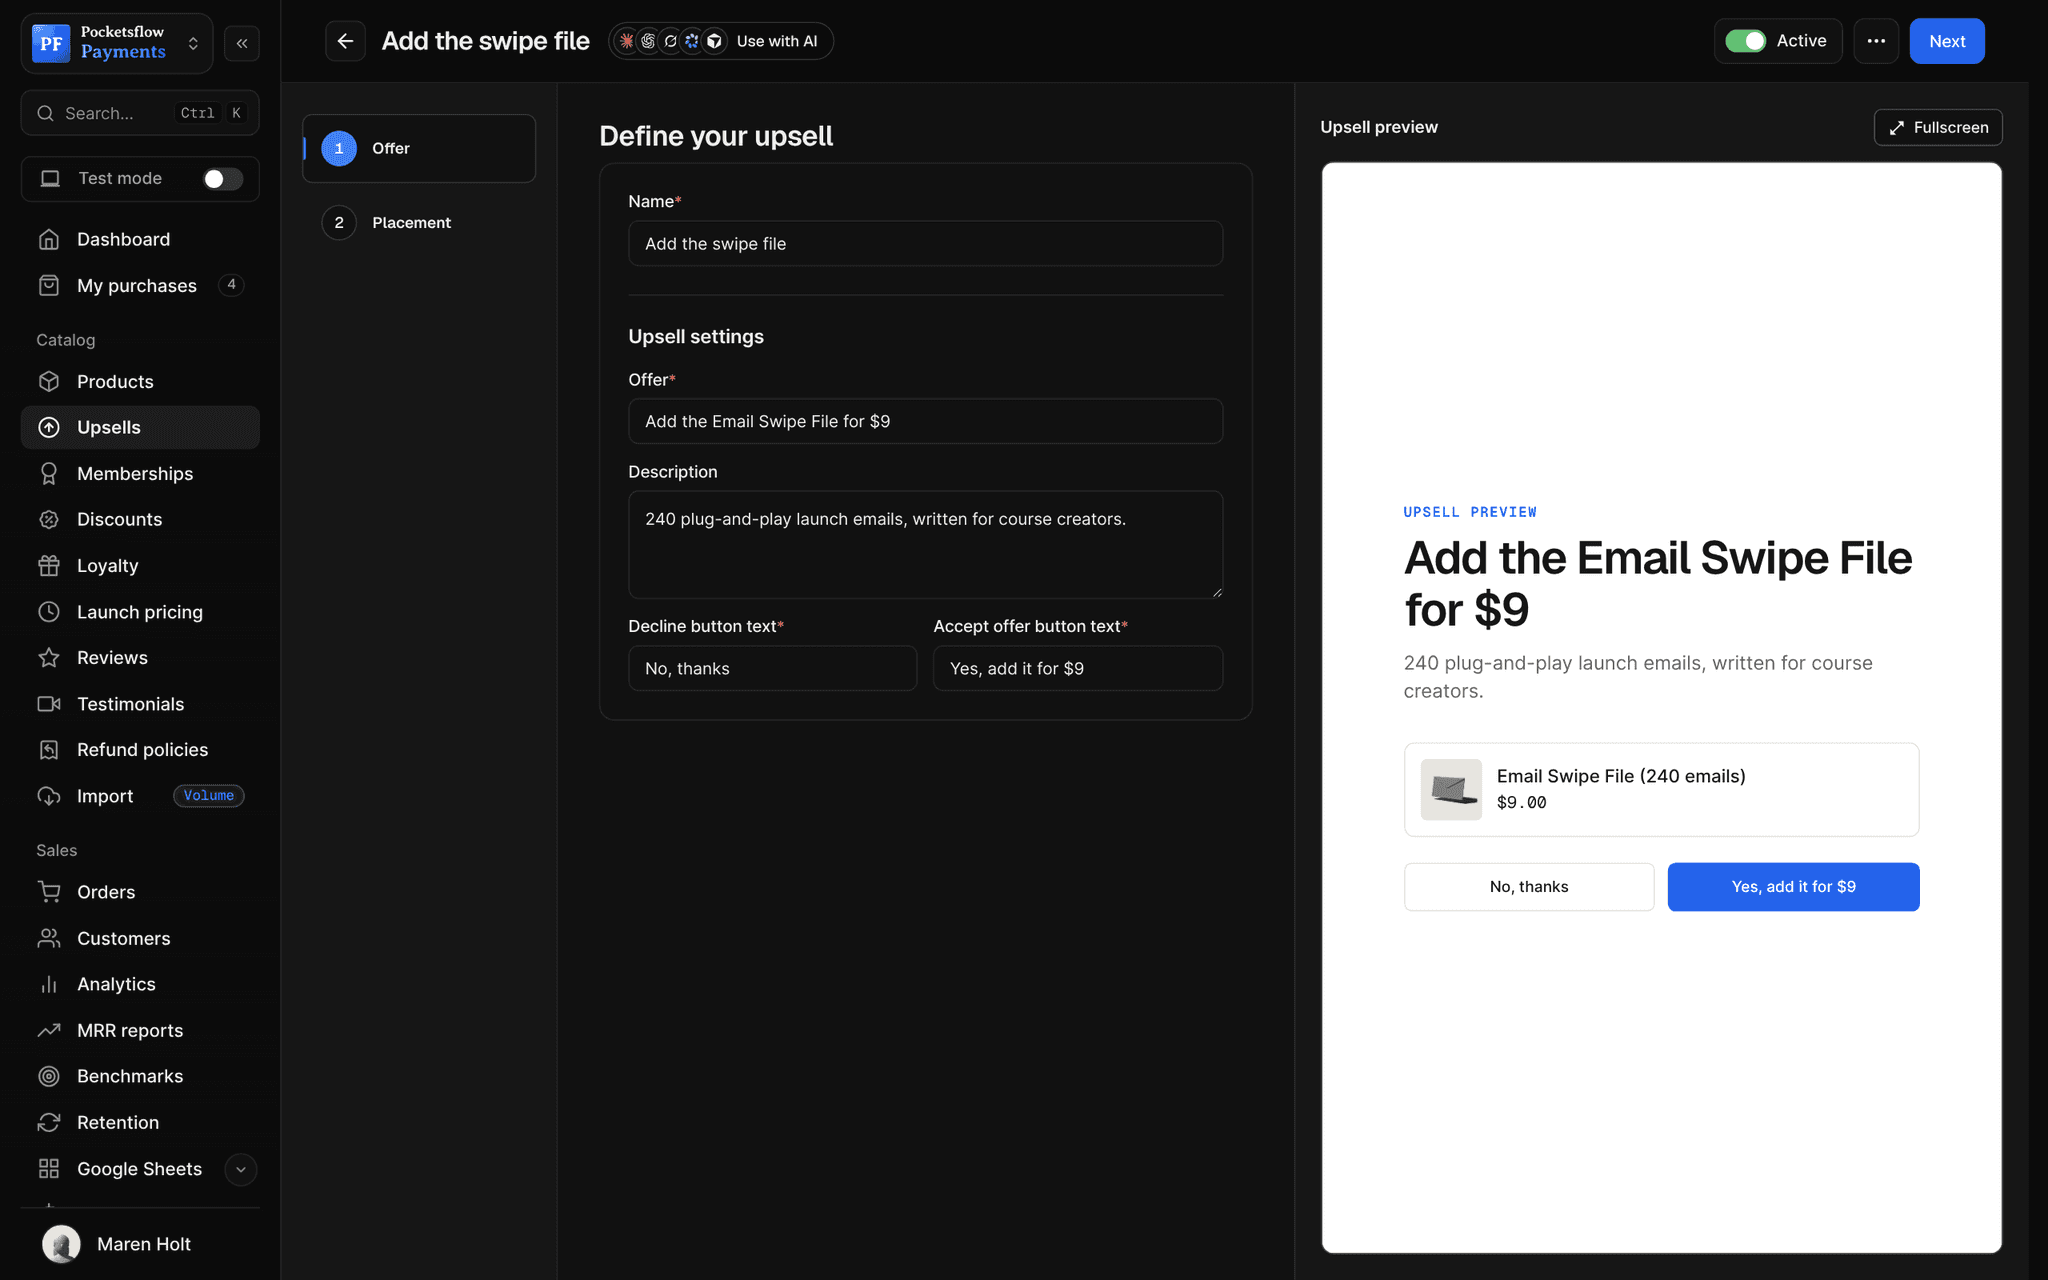
Task: Click the Email Swipe File product thumbnail
Action: 1451,789
